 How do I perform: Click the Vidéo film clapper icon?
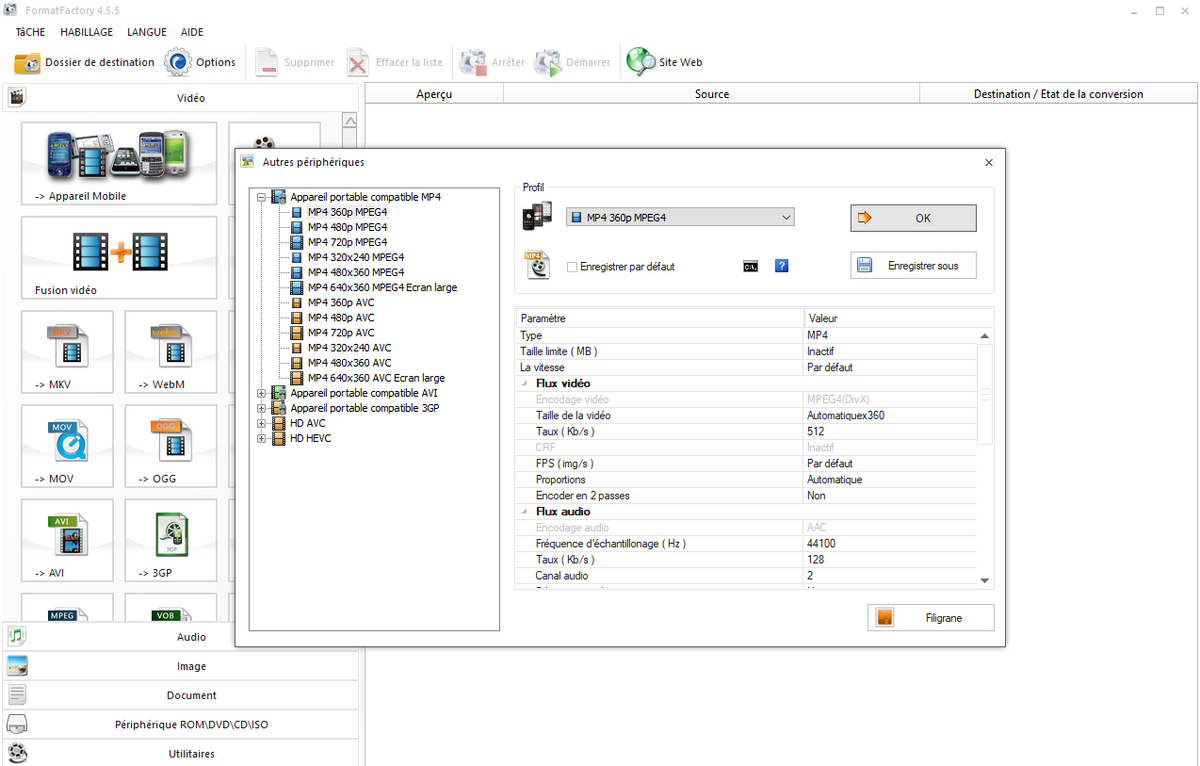(x=17, y=97)
